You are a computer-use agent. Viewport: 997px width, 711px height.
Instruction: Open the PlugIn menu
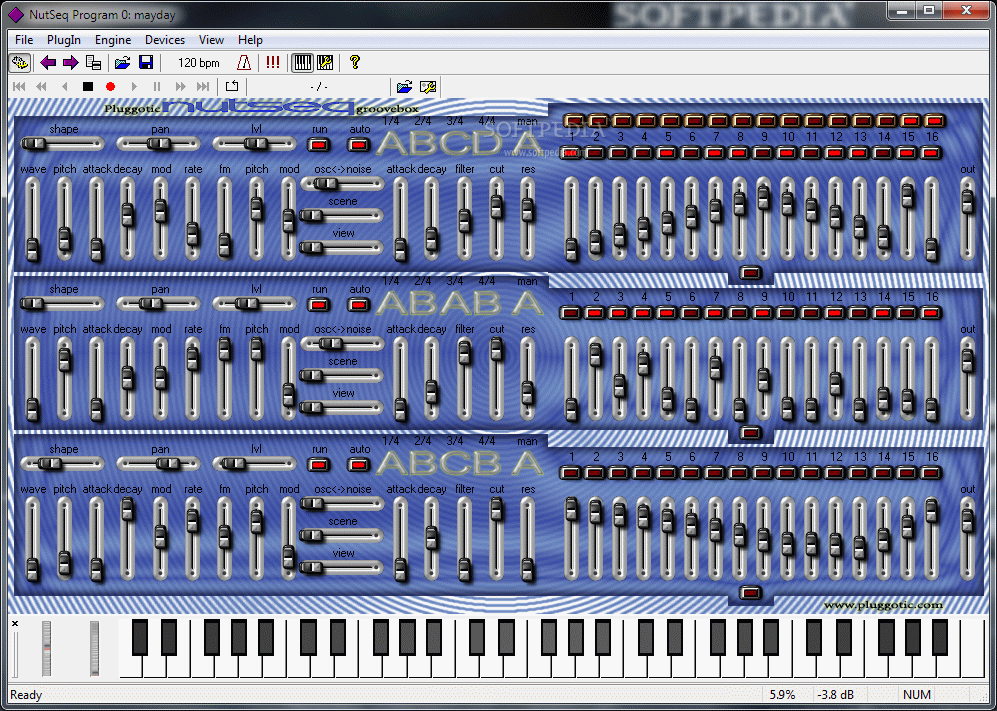pyautogui.click(x=64, y=39)
